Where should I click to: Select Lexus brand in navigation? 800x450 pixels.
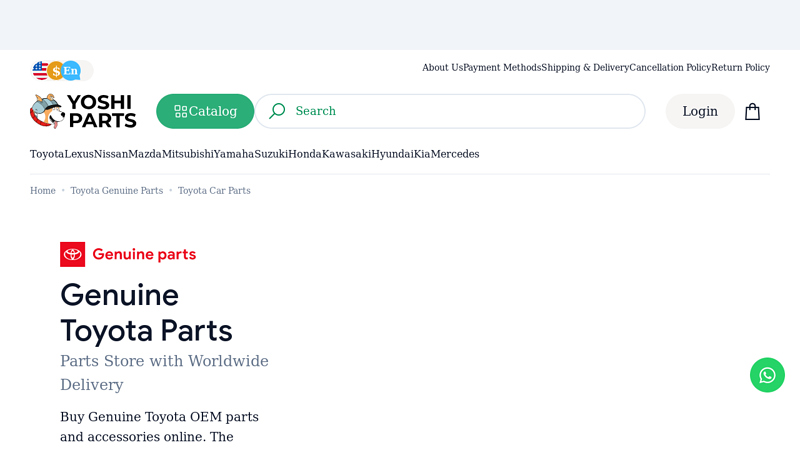point(79,154)
